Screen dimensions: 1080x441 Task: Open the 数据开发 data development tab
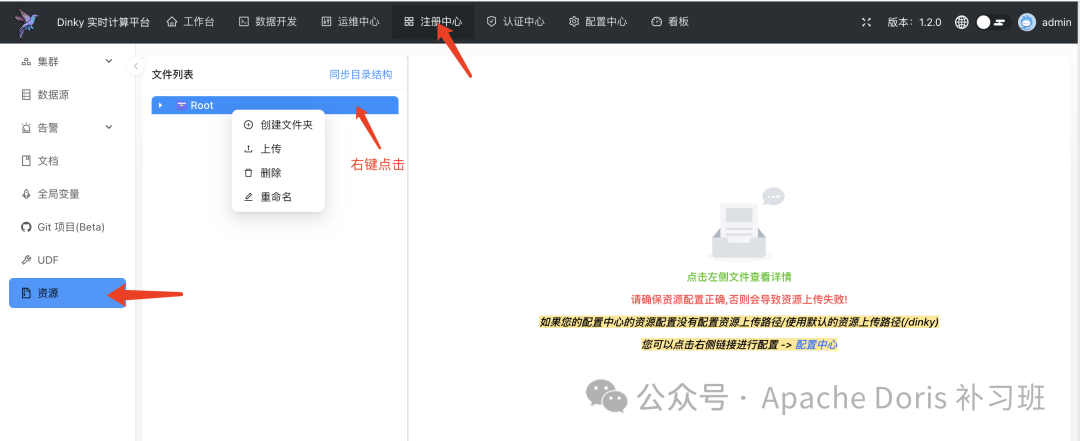point(267,21)
